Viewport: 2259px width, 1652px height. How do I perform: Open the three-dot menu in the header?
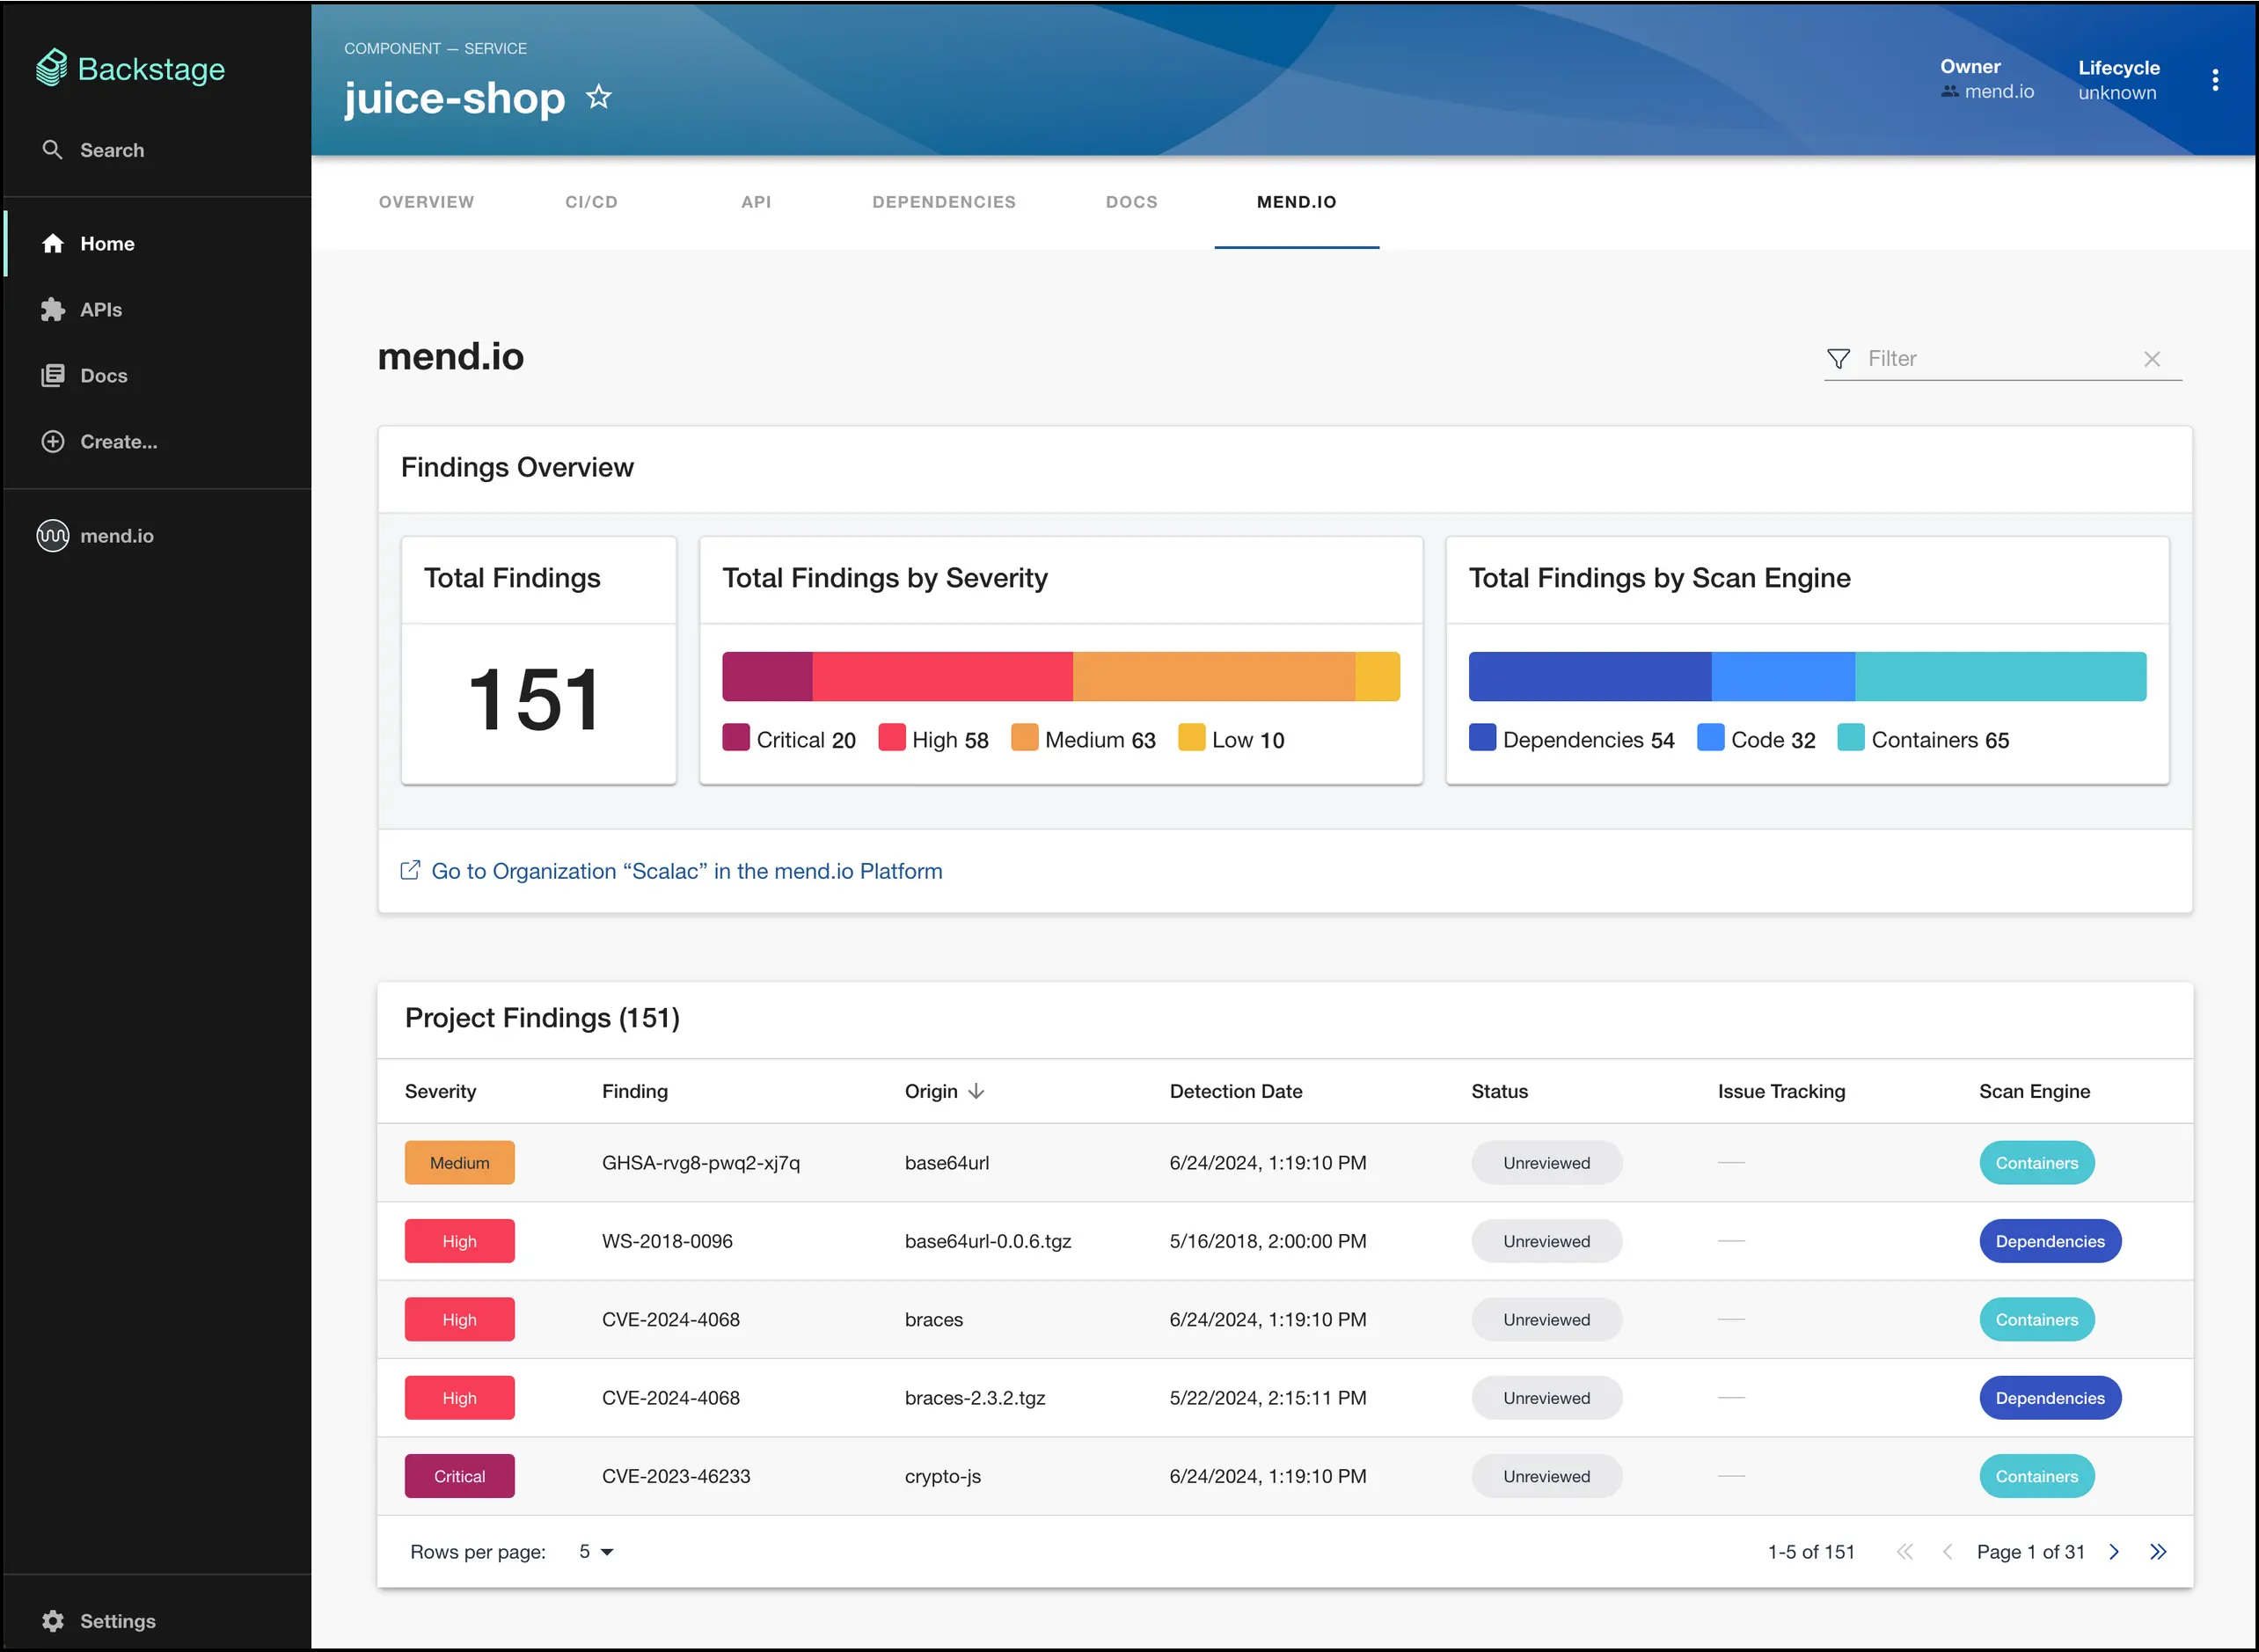point(2215,80)
